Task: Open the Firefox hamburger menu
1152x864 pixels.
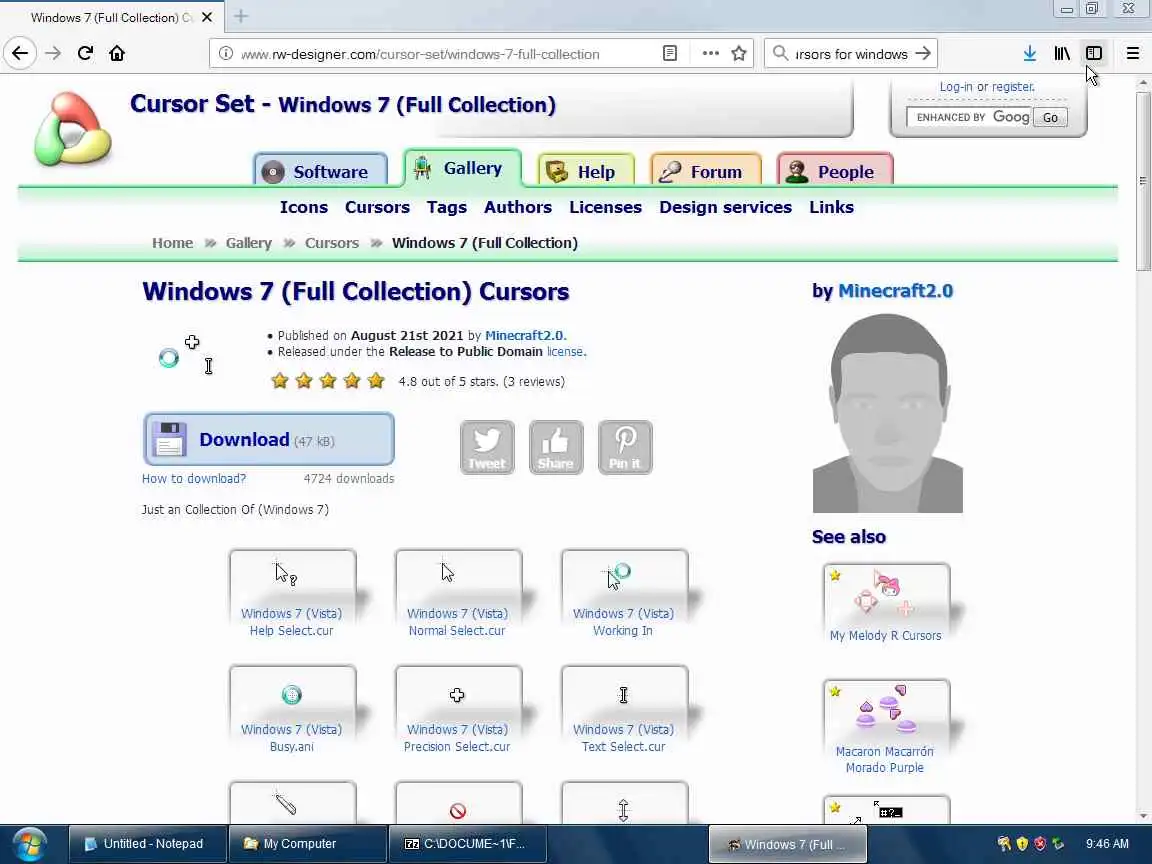Action: click(1133, 54)
